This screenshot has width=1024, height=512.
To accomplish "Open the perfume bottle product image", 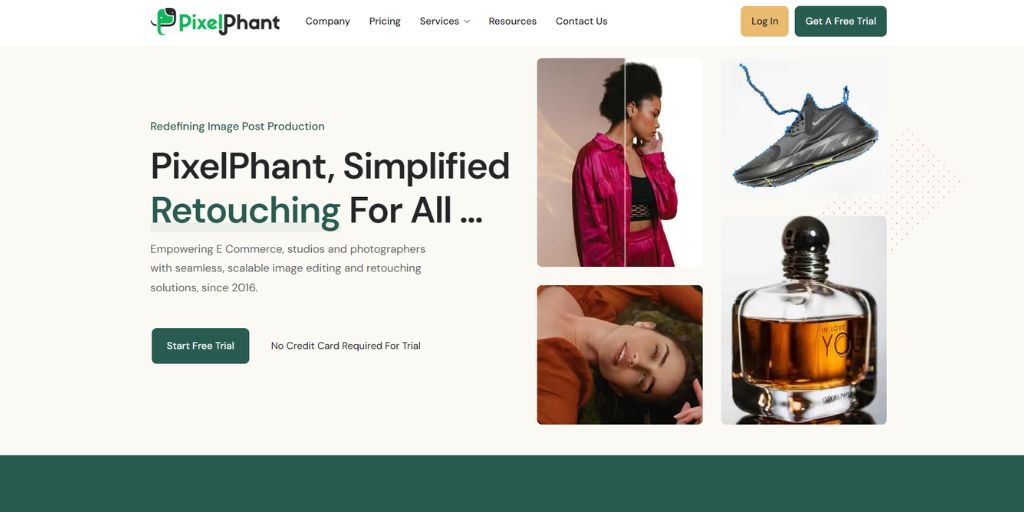I will tap(804, 320).
